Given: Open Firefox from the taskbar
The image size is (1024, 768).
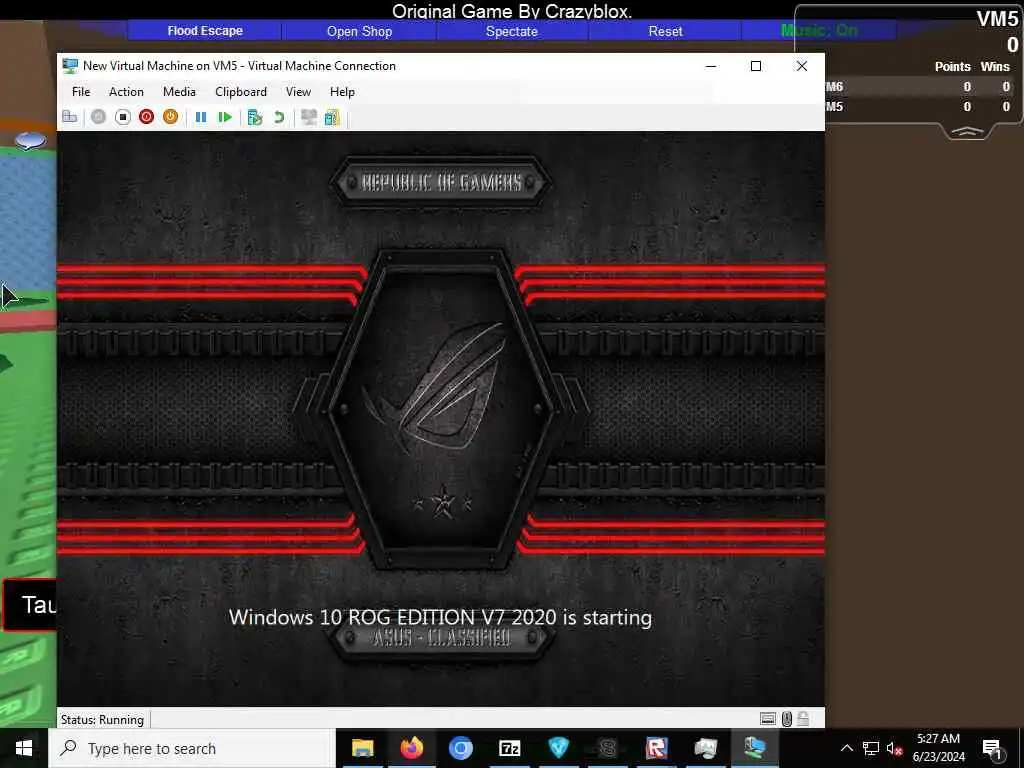Looking at the screenshot, I should pyautogui.click(x=411, y=748).
